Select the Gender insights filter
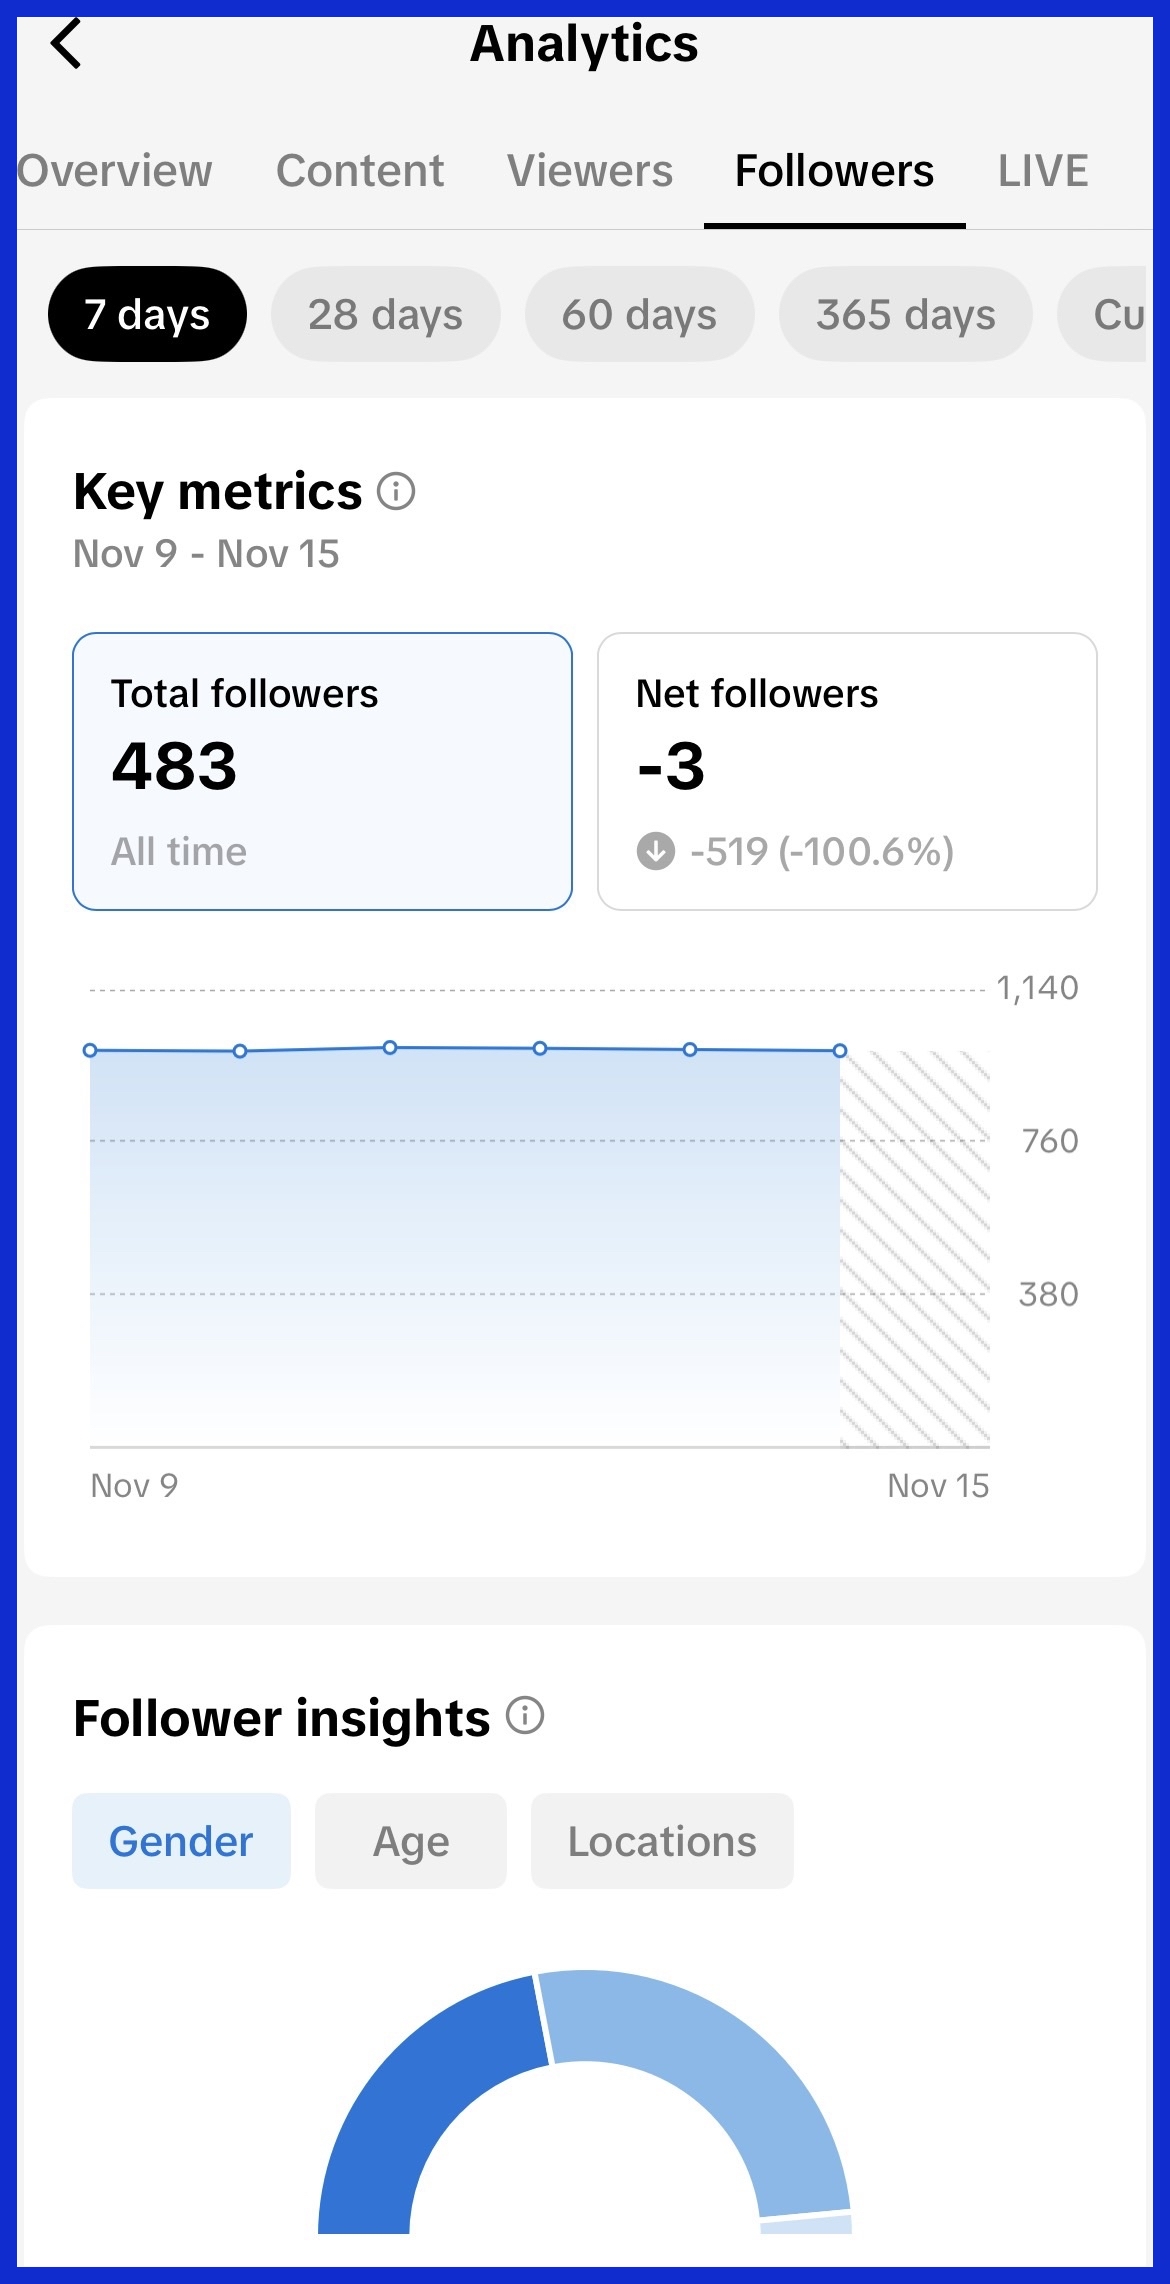Viewport: 1170px width, 2284px height. [x=181, y=1840]
